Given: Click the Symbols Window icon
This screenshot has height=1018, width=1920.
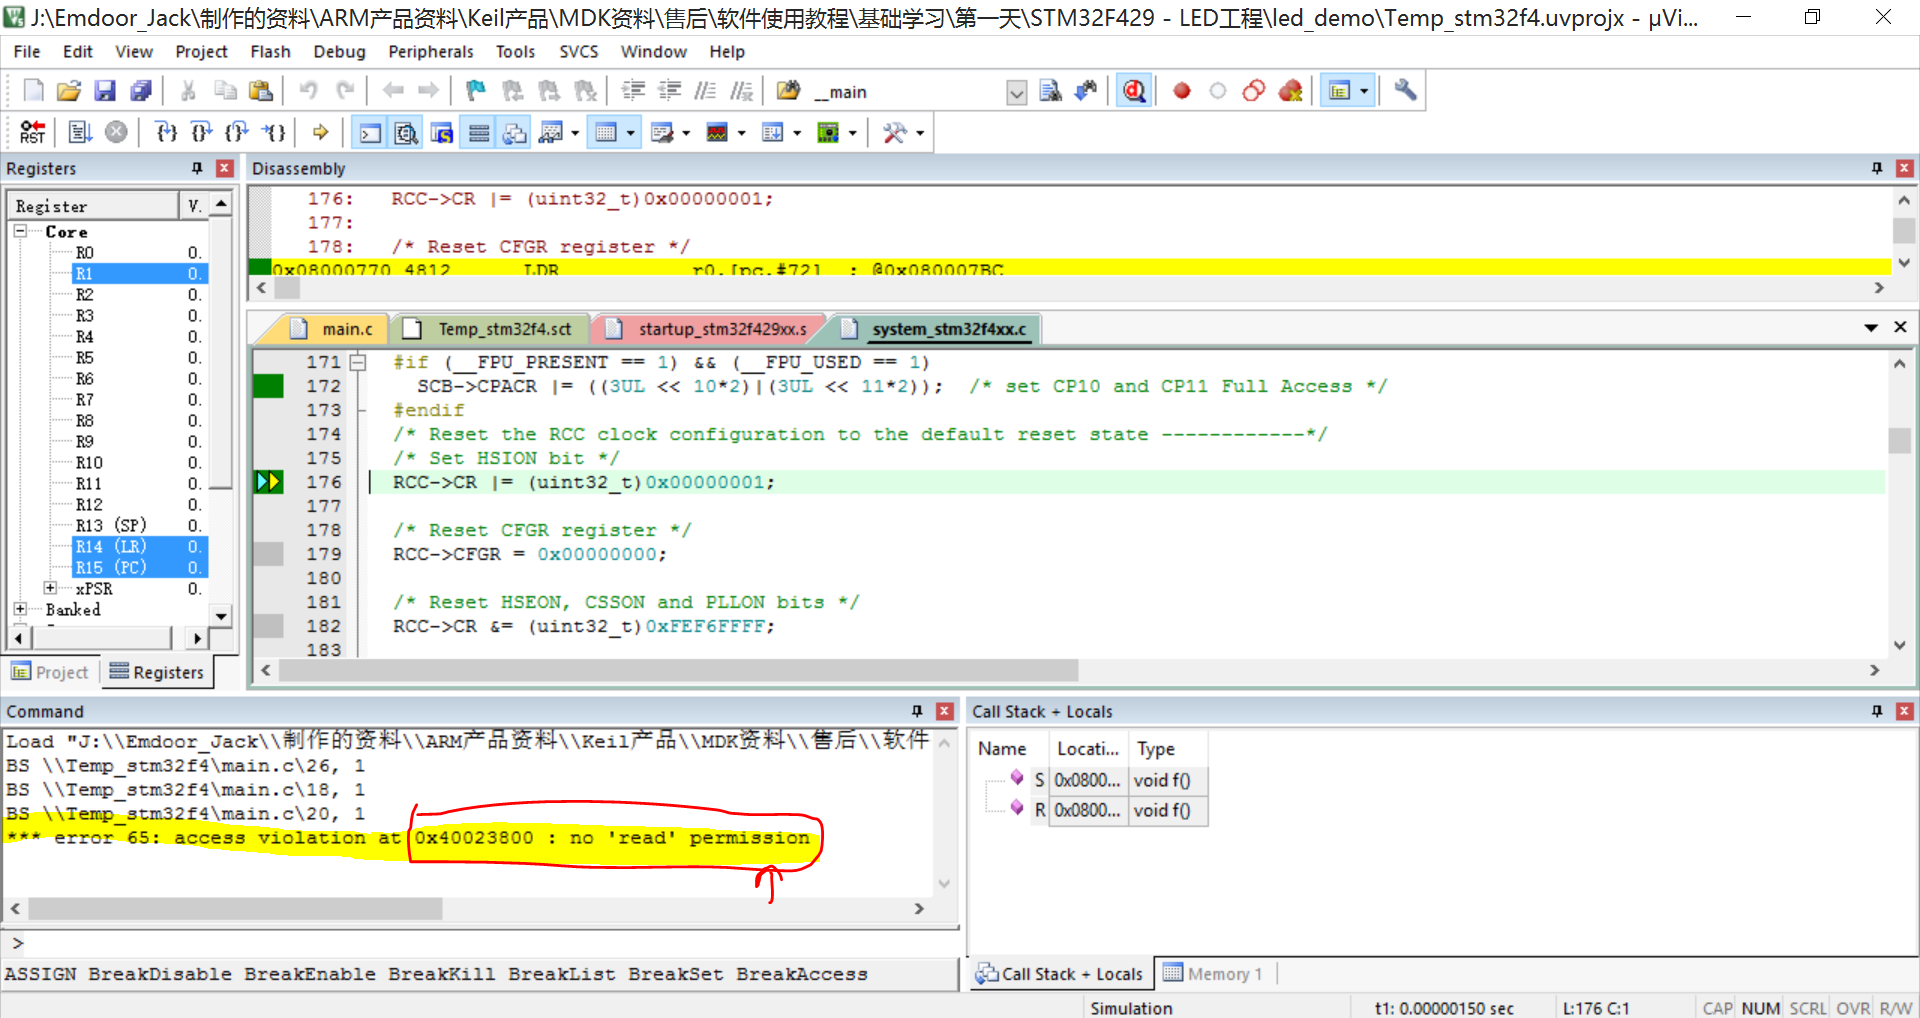Looking at the screenshot, I should point(442,131).
